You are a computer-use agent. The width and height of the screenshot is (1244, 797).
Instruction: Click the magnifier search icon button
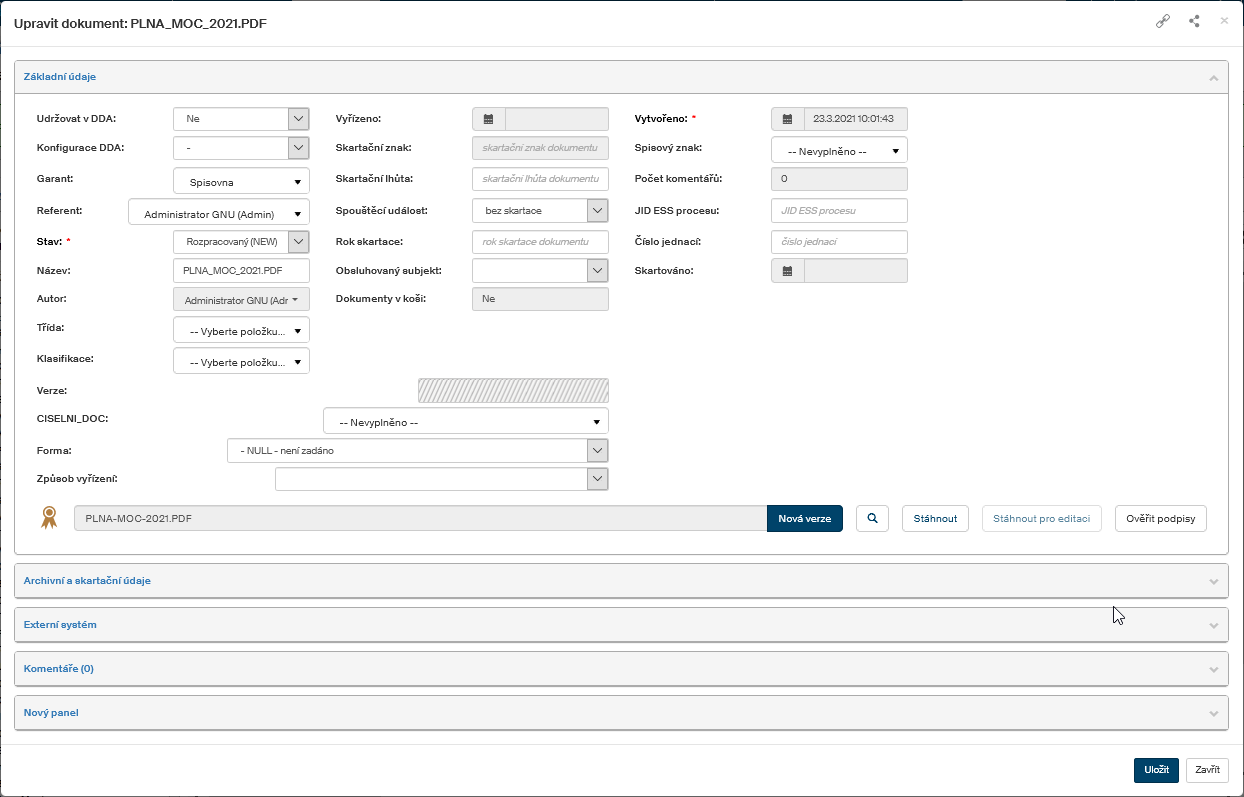(x=872, y=518)
